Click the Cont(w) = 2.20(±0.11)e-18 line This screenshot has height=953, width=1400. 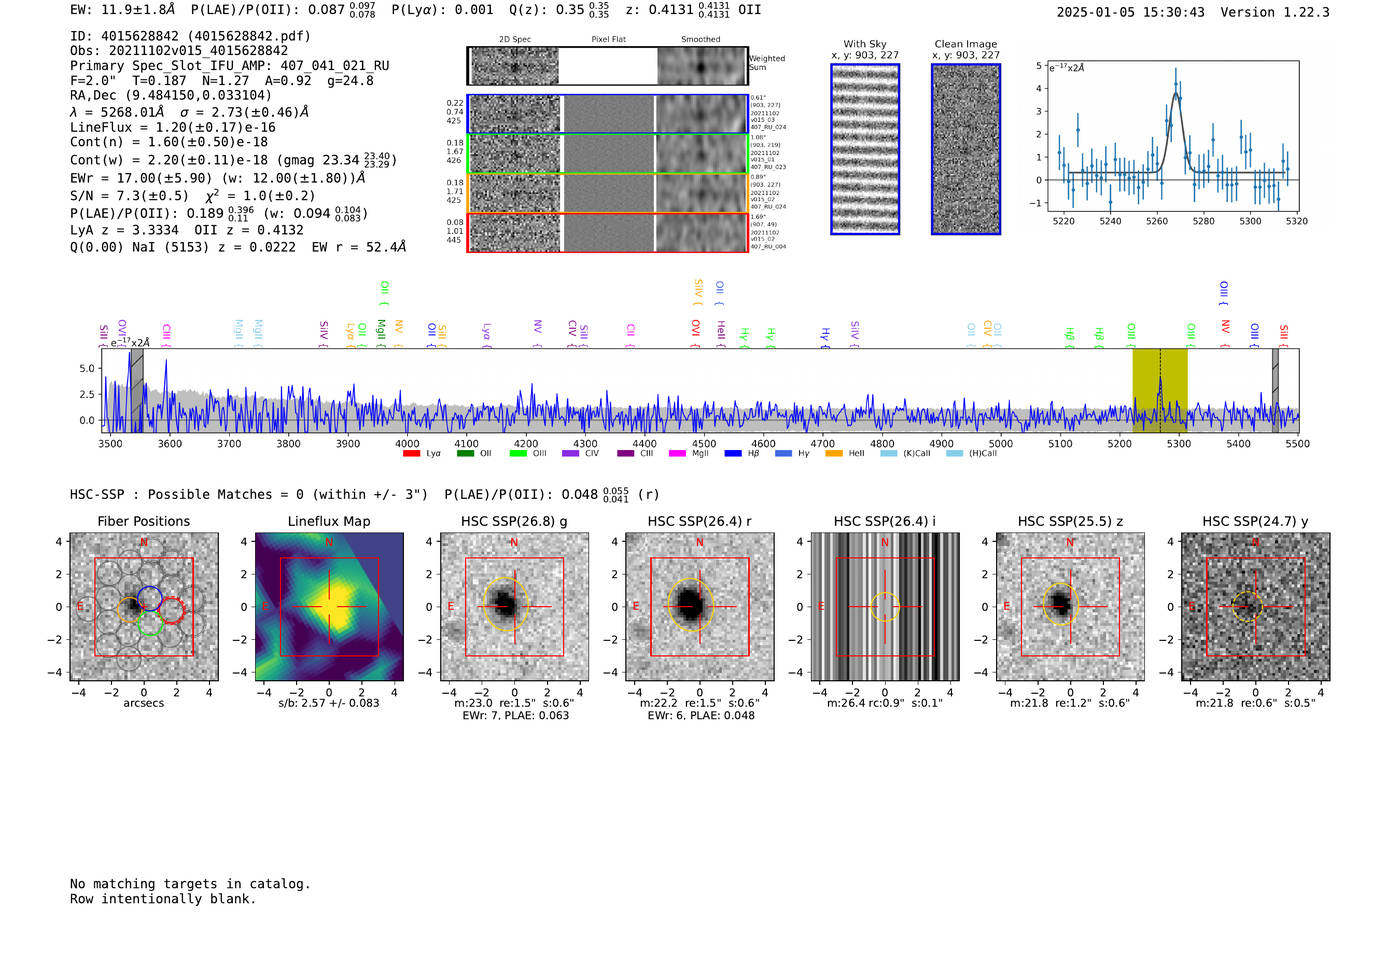pos(233,159)
